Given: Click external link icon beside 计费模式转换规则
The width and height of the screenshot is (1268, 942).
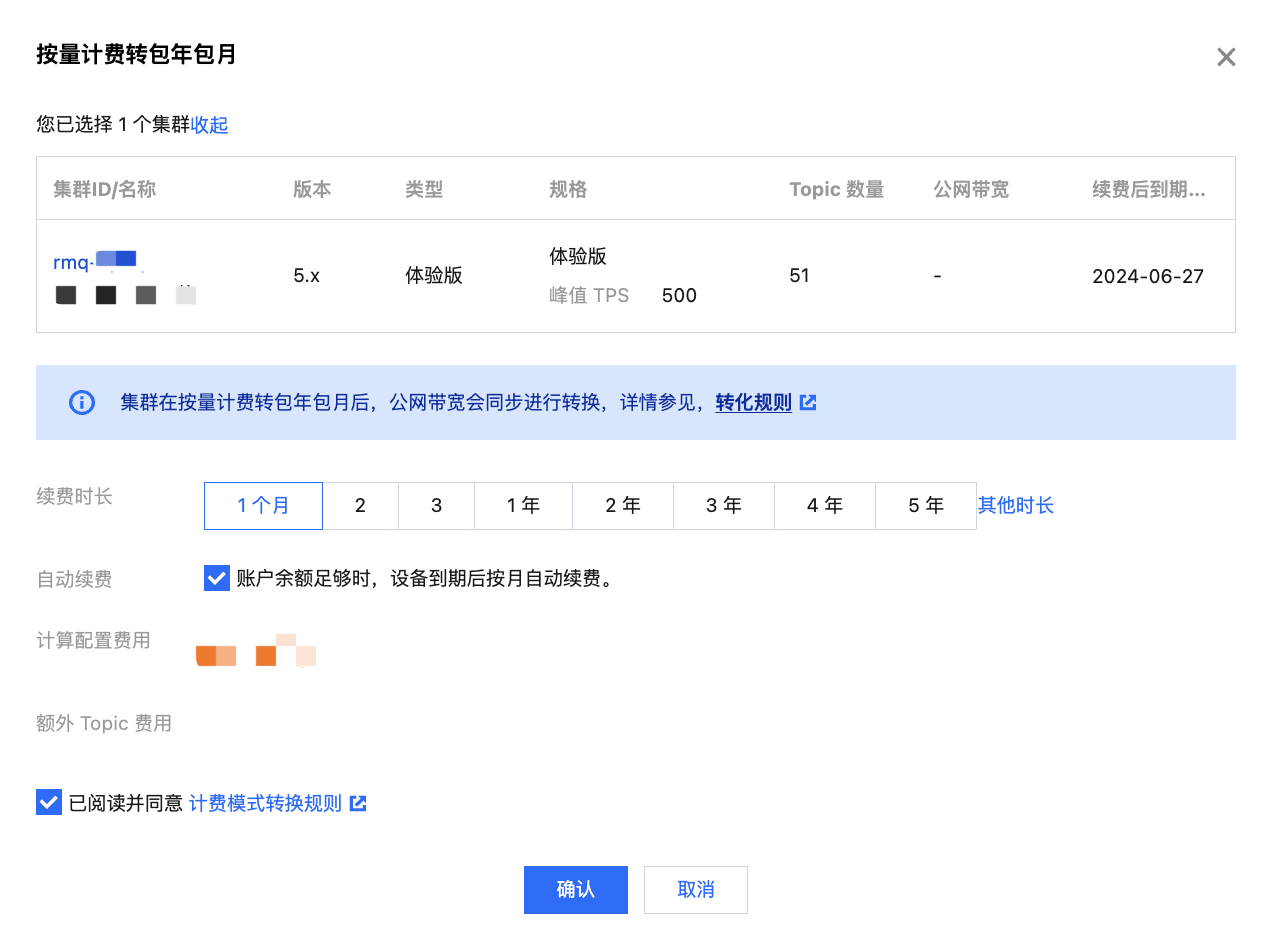Looking at the screenshot, I should pyautogui.click(x=358, y=803).
